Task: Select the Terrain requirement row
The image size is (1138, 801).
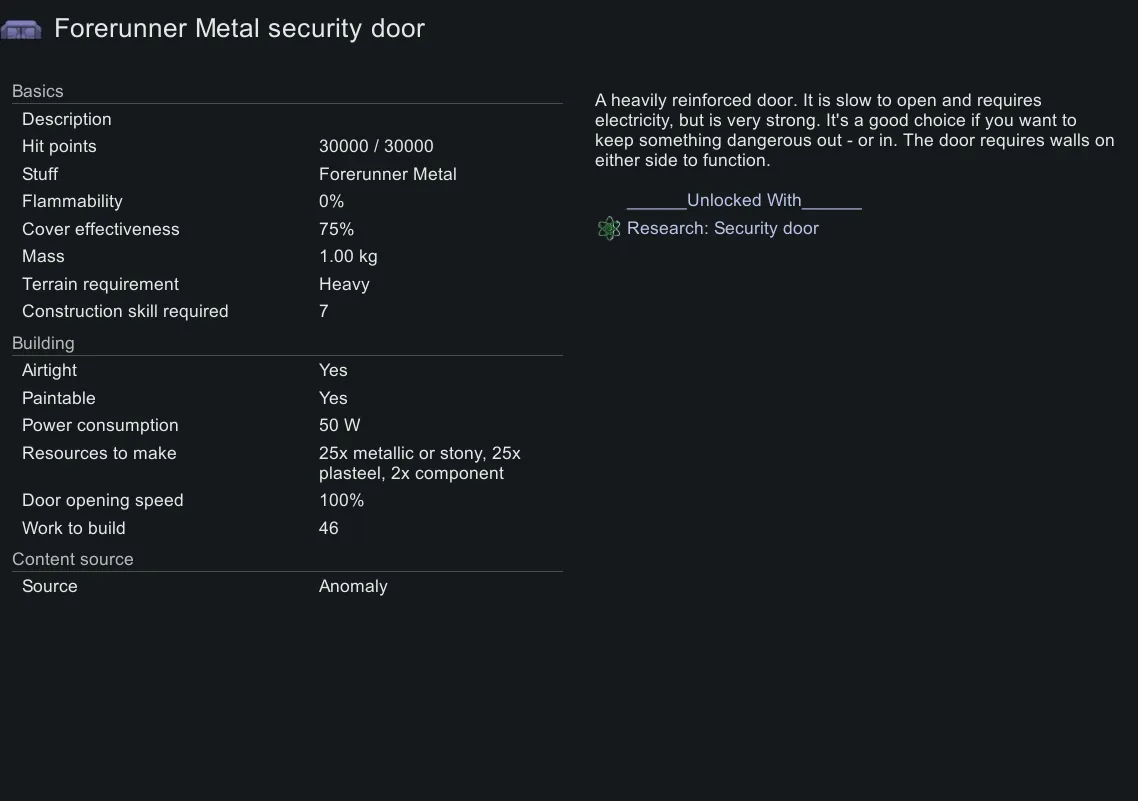Action: [x=287, y=284]
